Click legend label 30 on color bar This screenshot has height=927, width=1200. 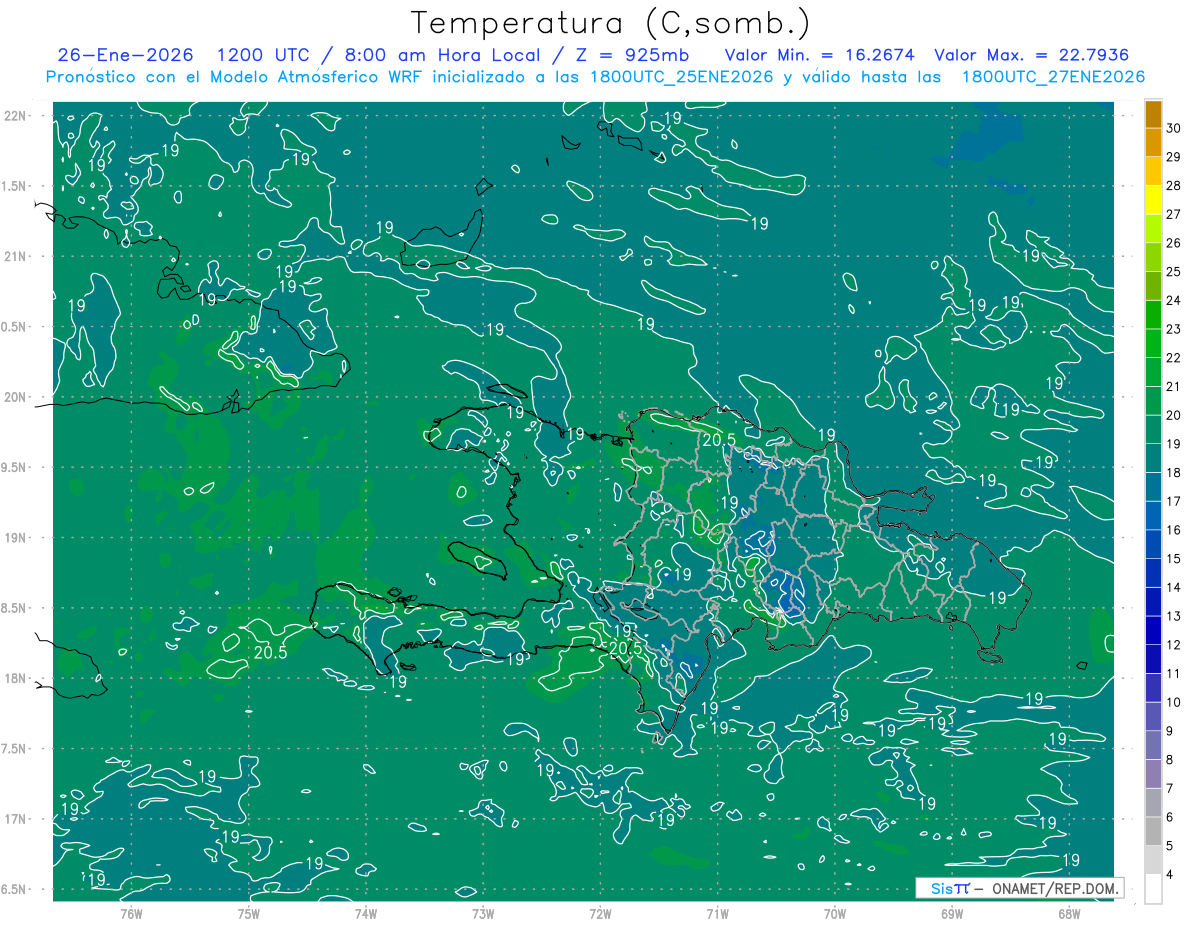pos(1174,128)
